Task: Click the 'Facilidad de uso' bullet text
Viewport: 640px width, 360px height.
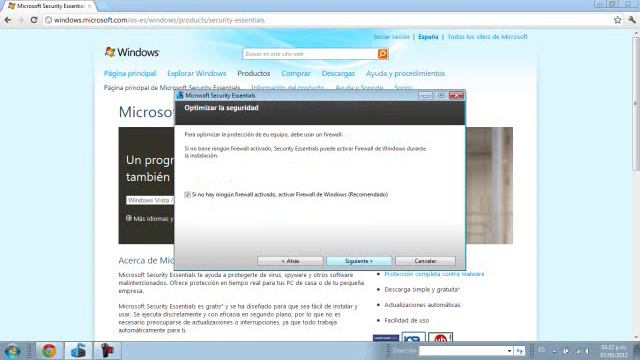Action: click(x=407, y=320)
